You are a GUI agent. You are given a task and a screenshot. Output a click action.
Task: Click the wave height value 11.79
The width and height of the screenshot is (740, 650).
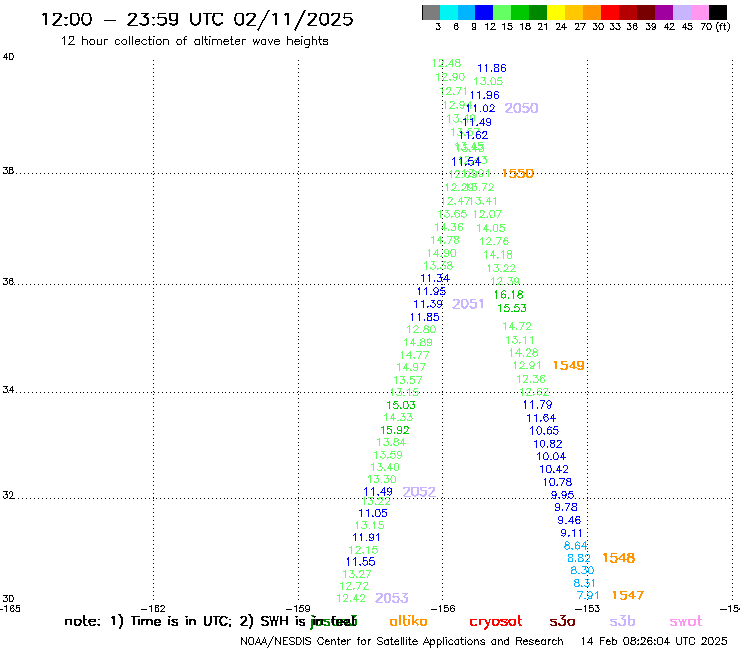coord(538,405)
